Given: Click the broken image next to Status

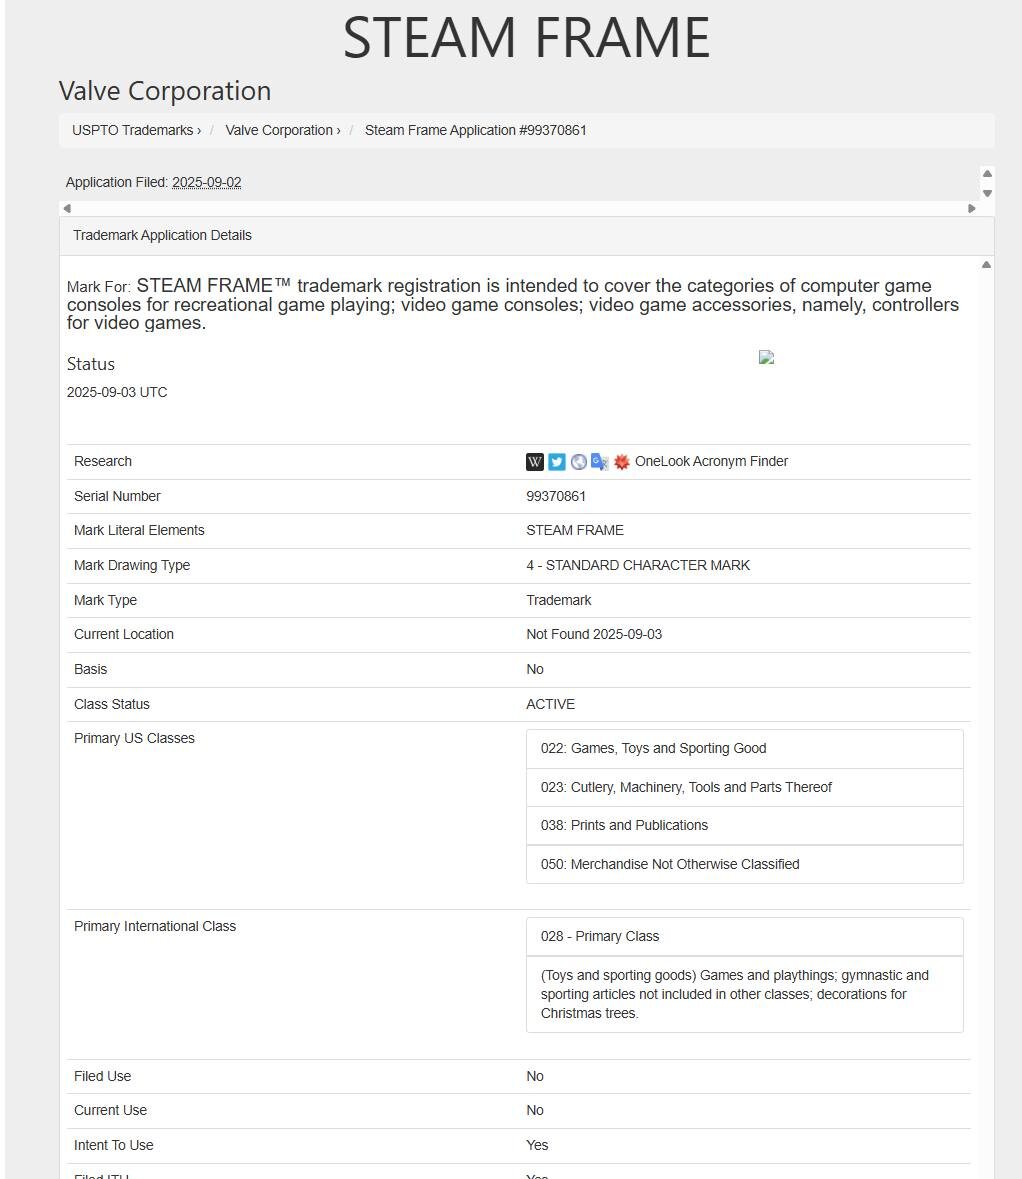Looking at the screenshot, I should click(x=766, y=357).
